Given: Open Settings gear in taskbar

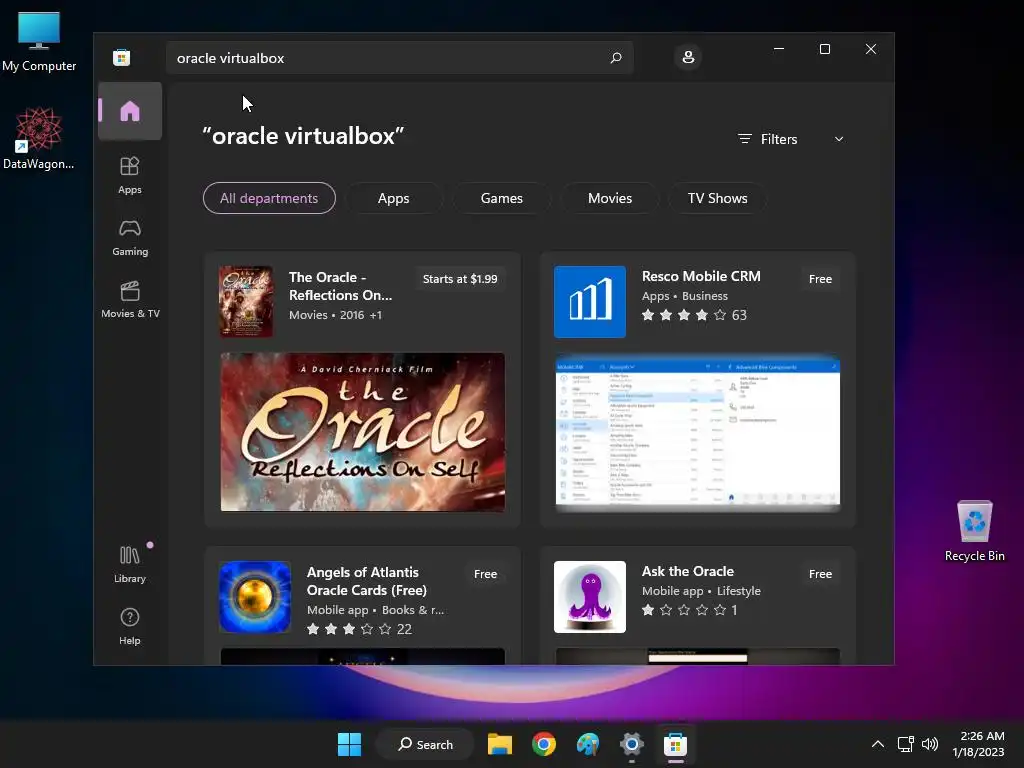Looking at the screenshot, I should [632, 744].
